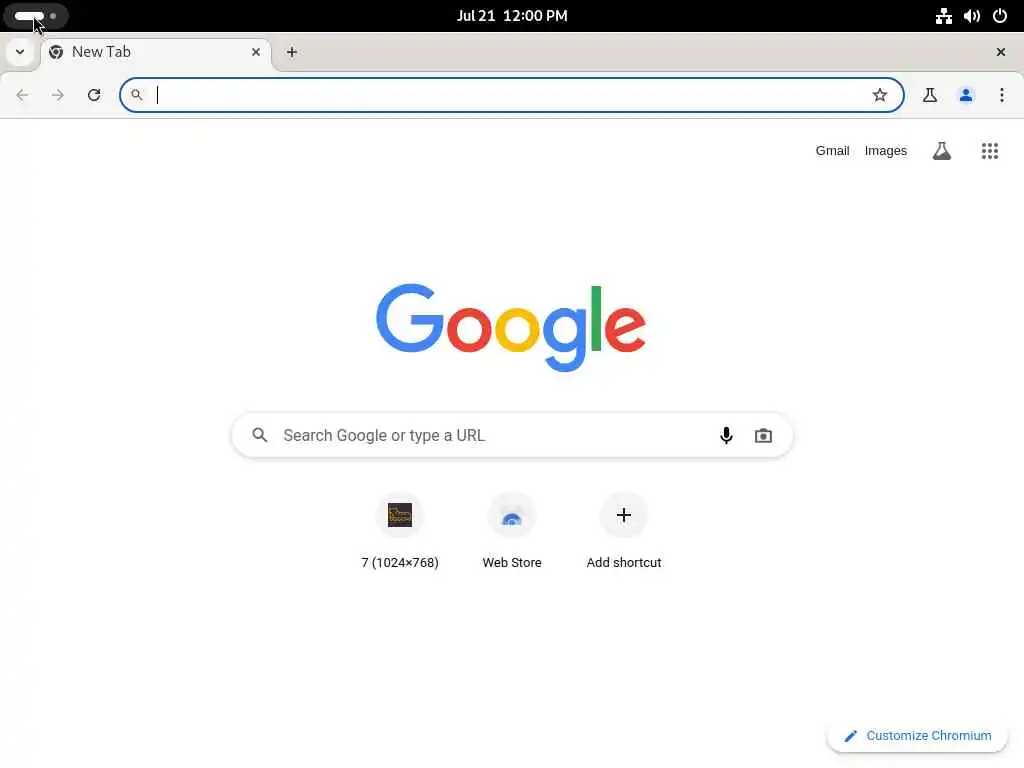Start voice search with the microphone

[x=726, y=435]
